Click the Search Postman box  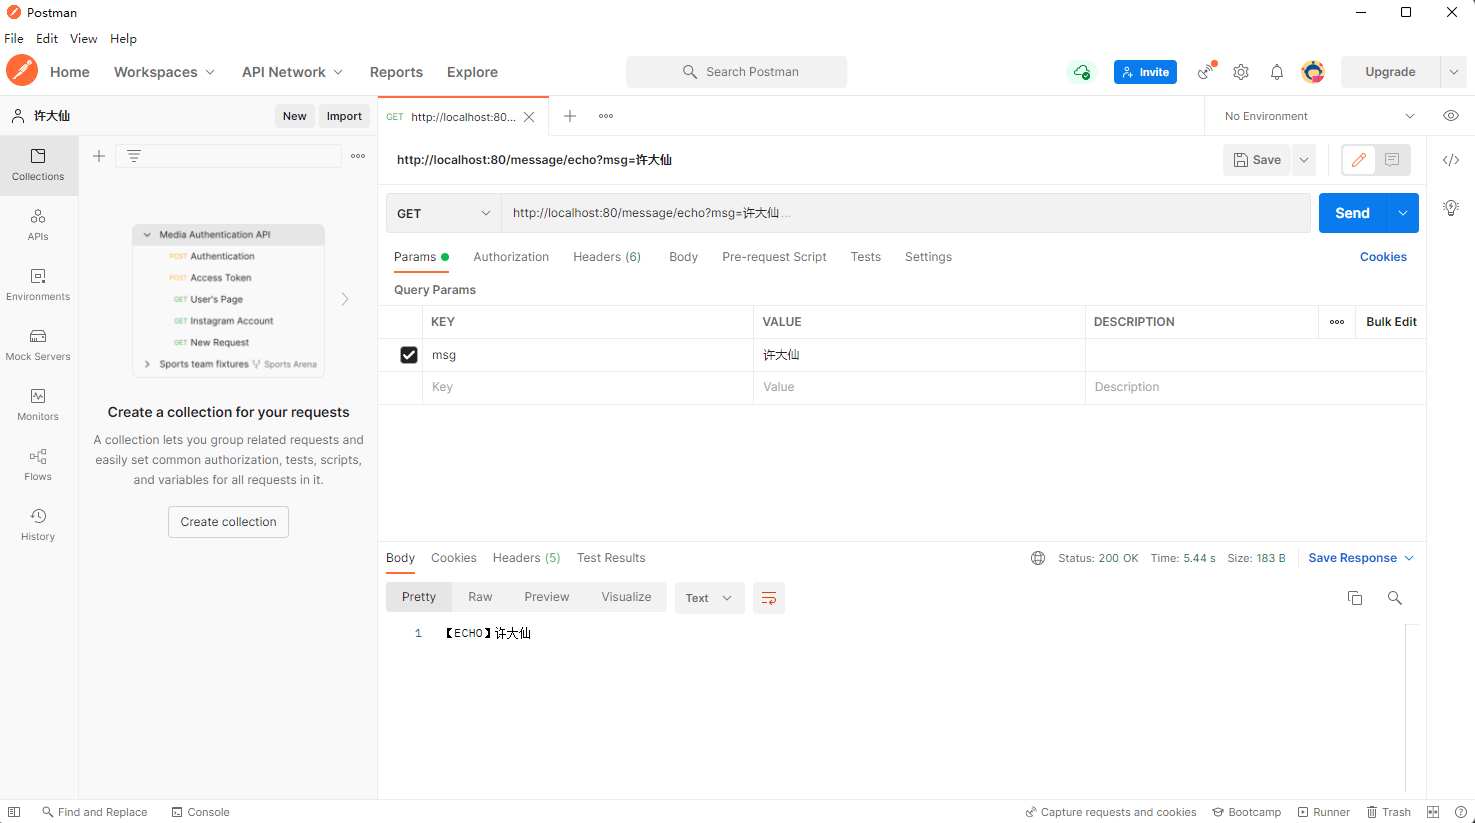click(x=737, y=72)
